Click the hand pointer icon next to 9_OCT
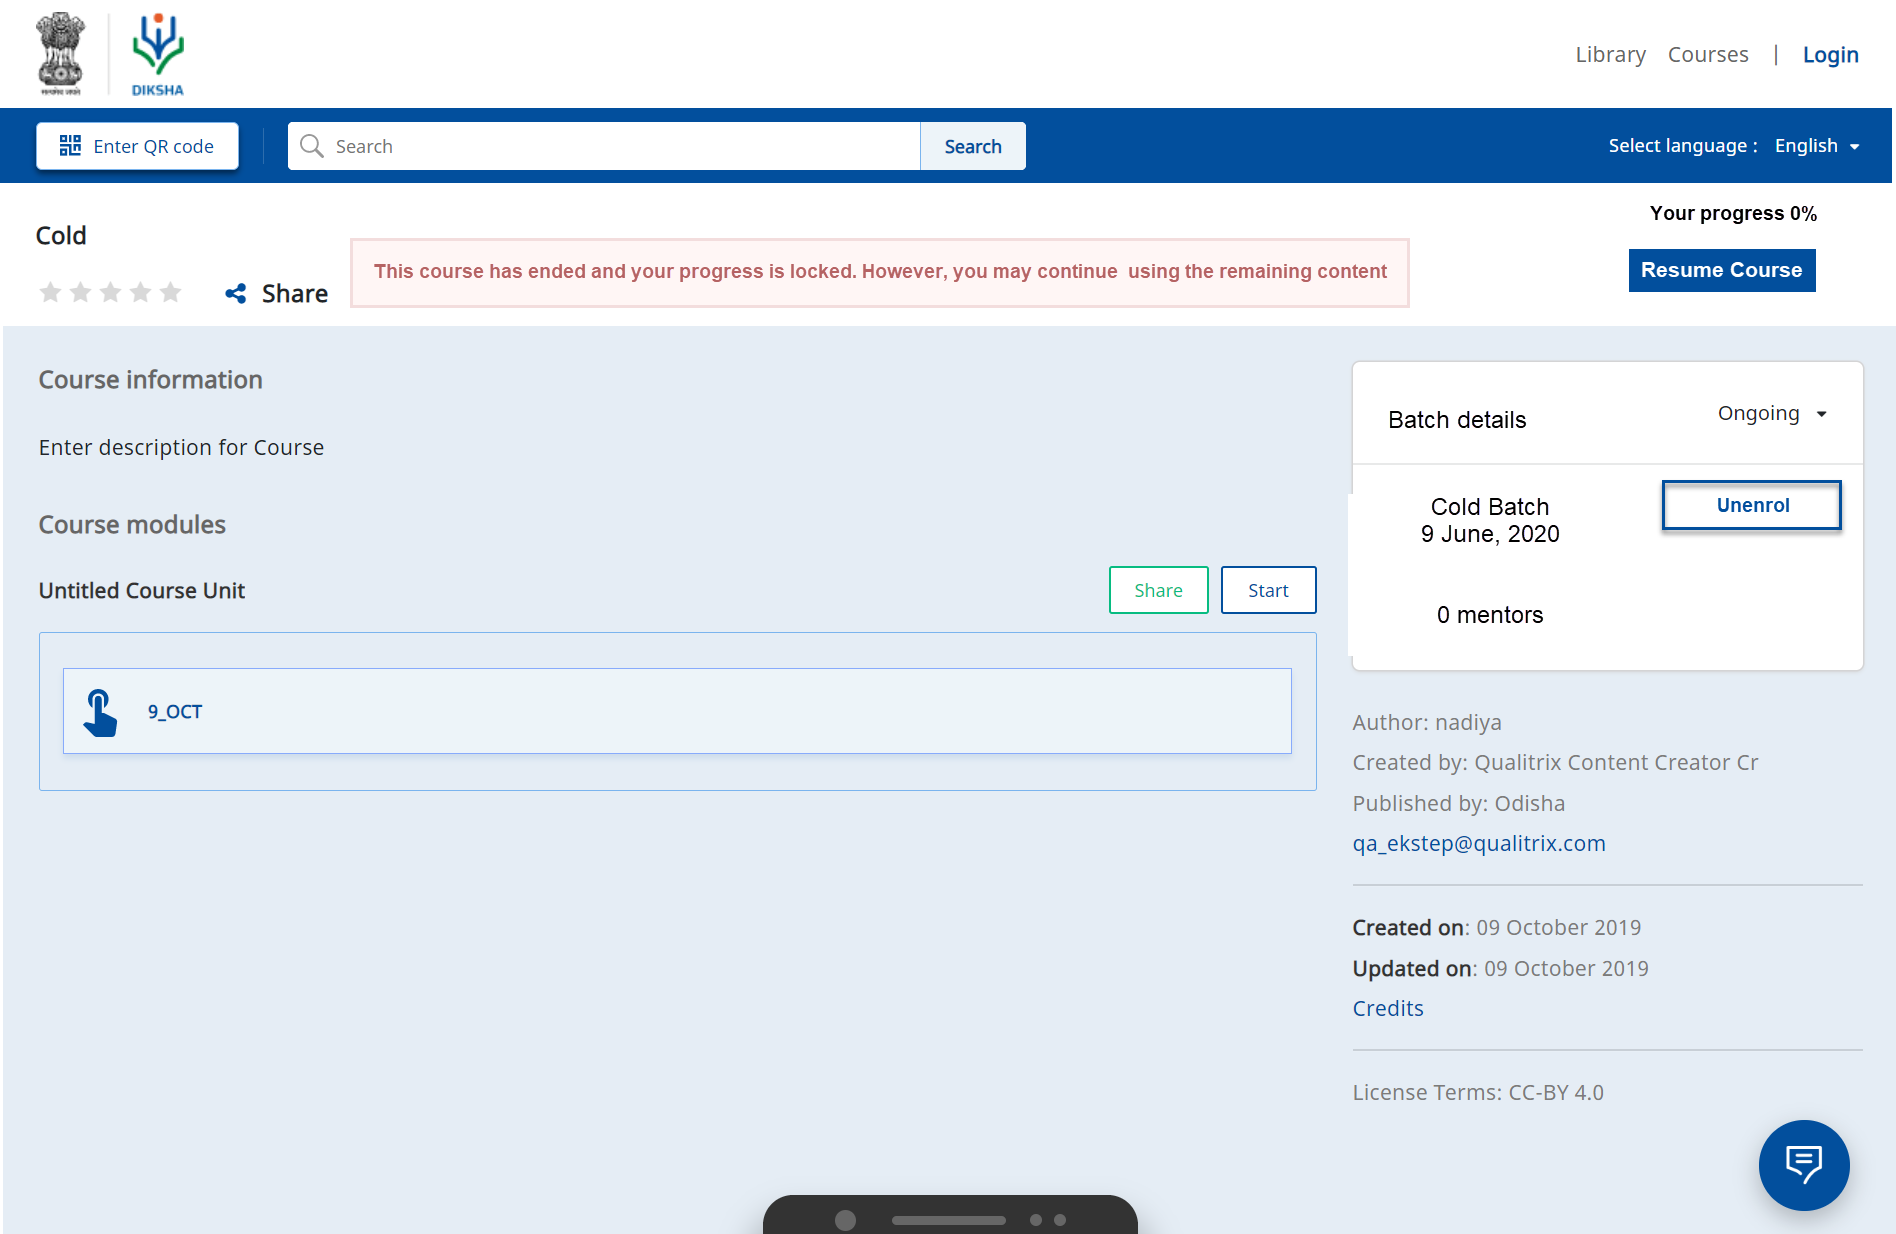This screenshot has width=1896, height=1234. pos(100,712)
